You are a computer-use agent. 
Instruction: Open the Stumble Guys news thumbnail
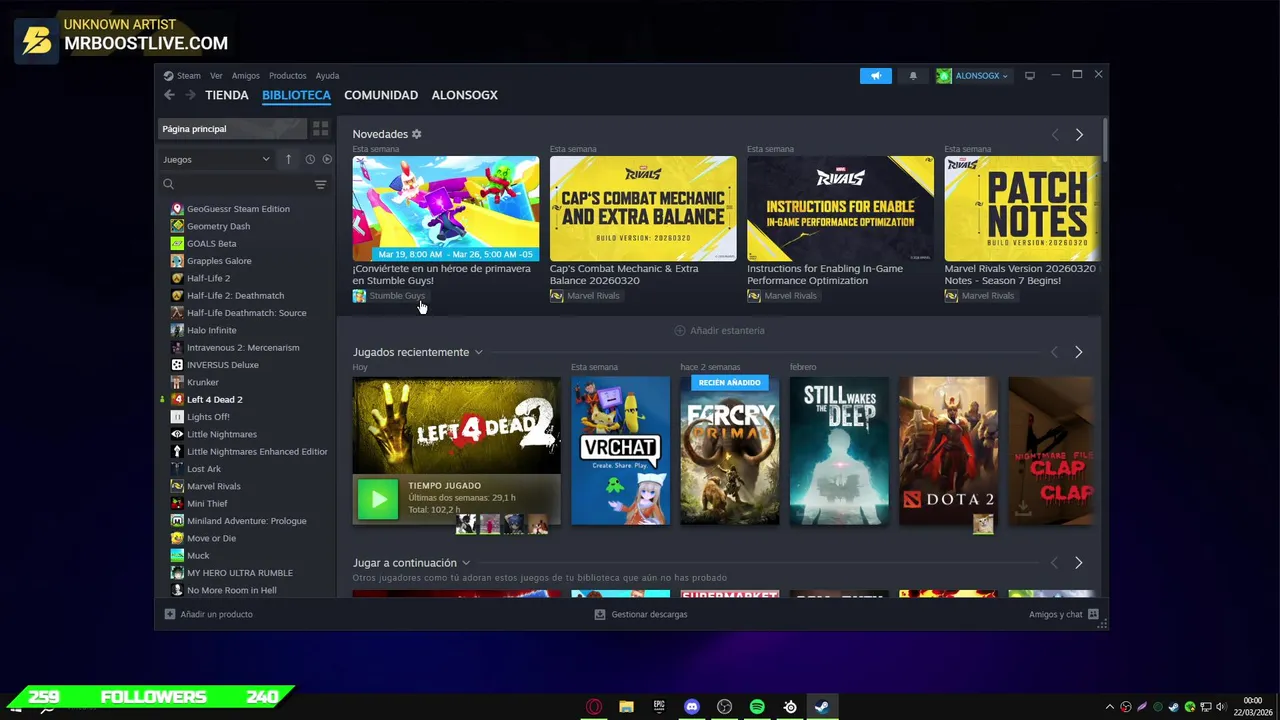click(x=446, y=209)
